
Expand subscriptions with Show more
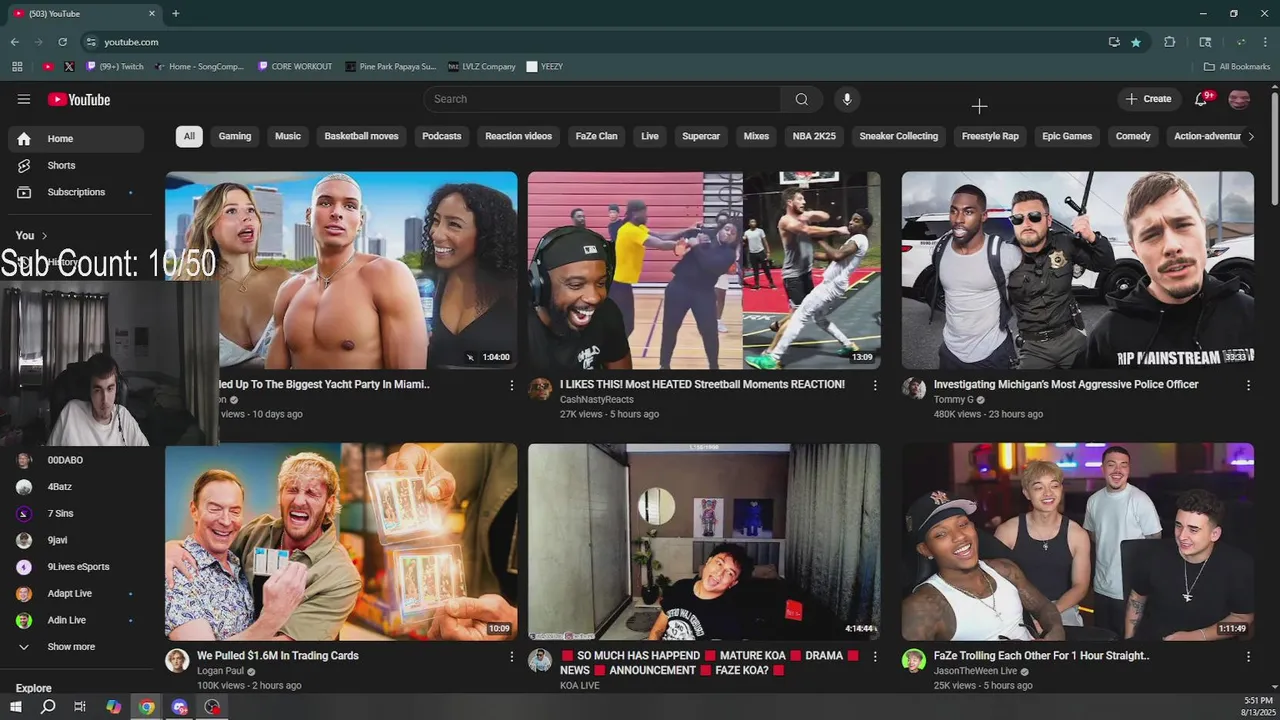pos(76,647)
